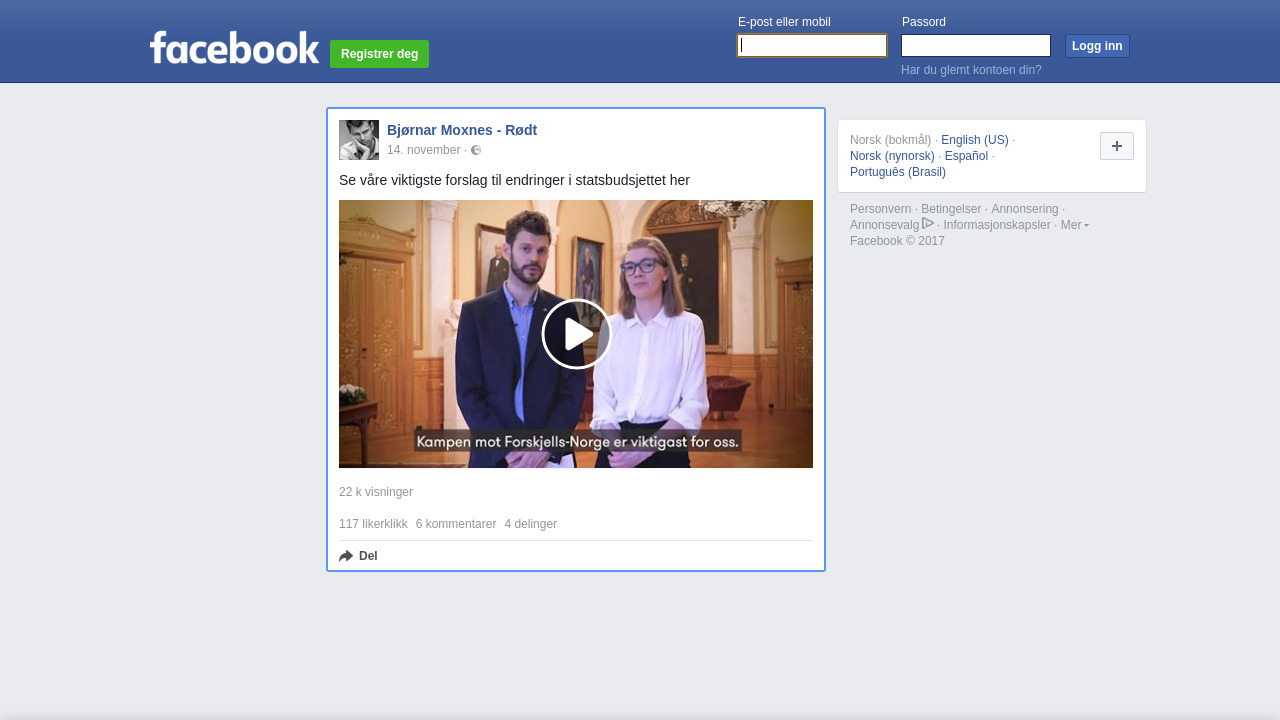The image size is (1280, 720).
Task: Open Bjørnar Moxnes profile picture
Action: 359,140
